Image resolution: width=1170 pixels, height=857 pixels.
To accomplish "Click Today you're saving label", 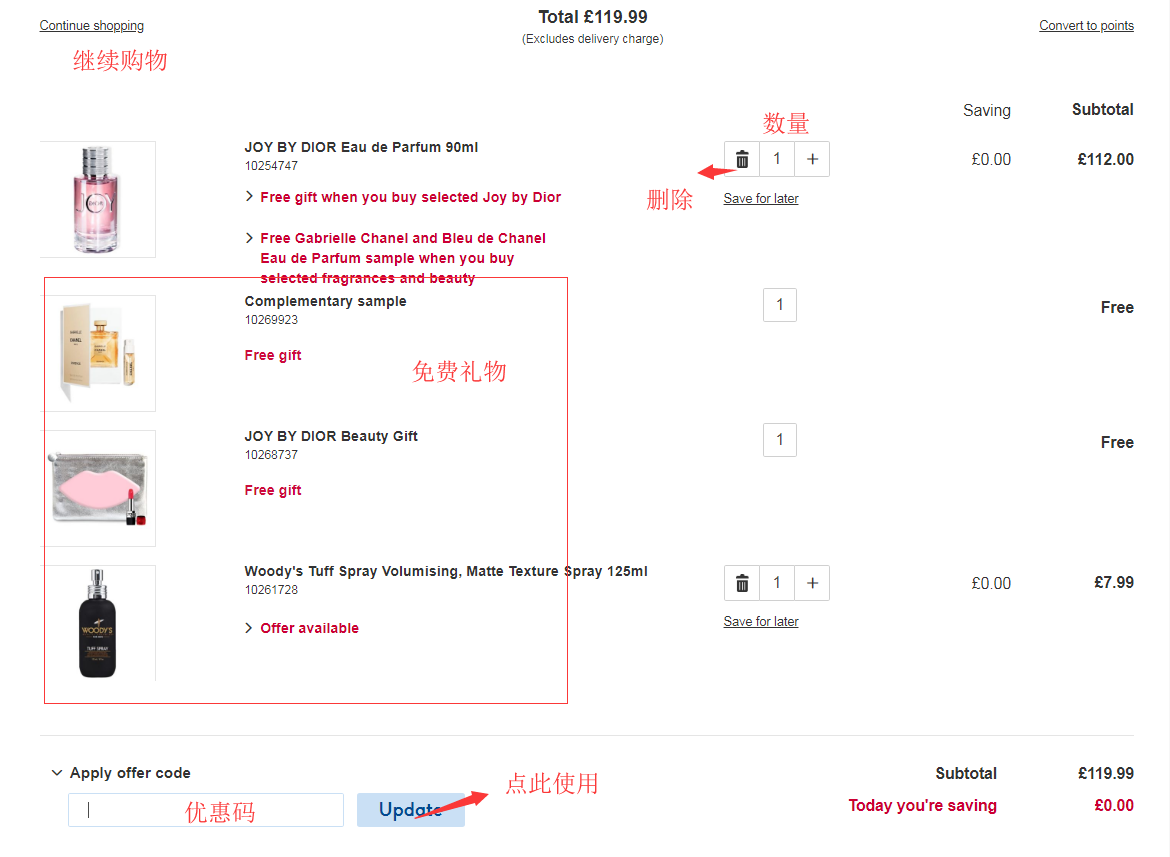I will [x=922, y=806].
